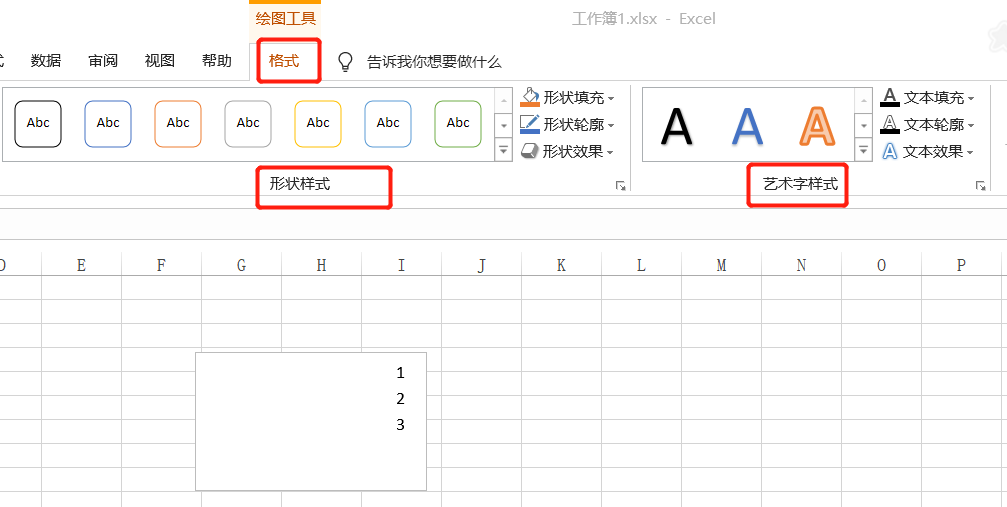This screenshot has height=507, width=1007.
Task: Click the 文本效果 glowing A icon
Action: click(x=889, y=152)
